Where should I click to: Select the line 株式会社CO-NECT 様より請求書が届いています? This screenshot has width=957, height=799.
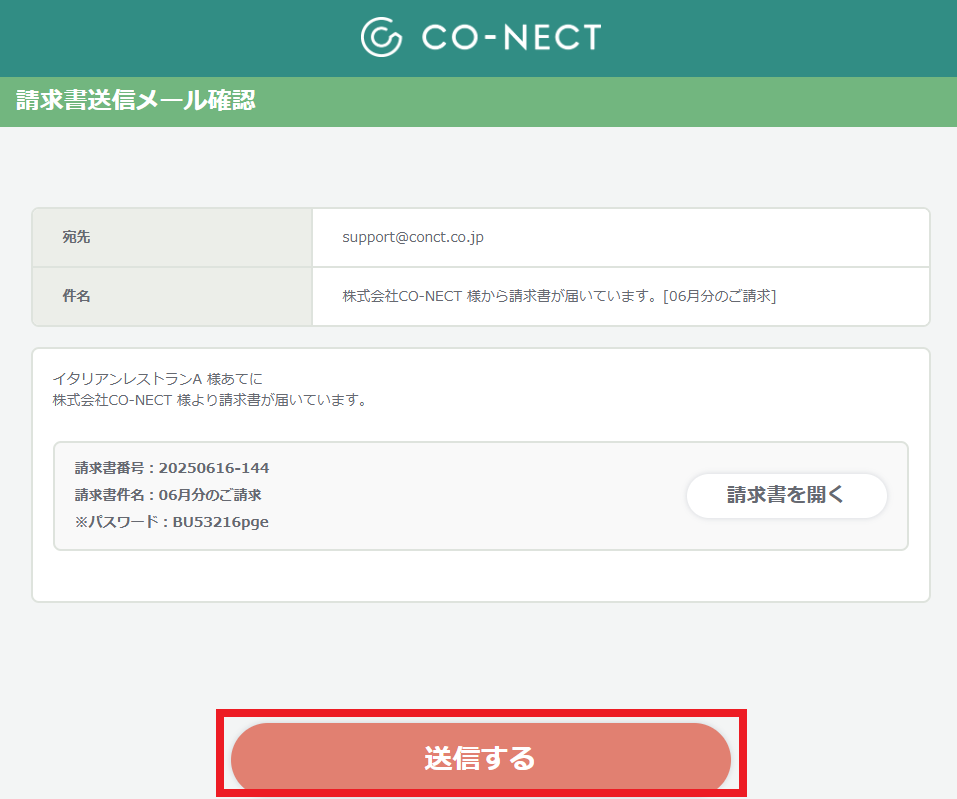[209, 400]
